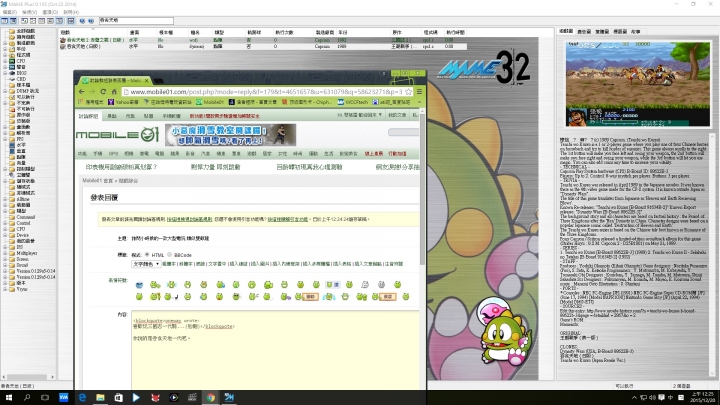The image size is (720, 405).
Task: Switch MAME list to small icons view
Action: 33,21
